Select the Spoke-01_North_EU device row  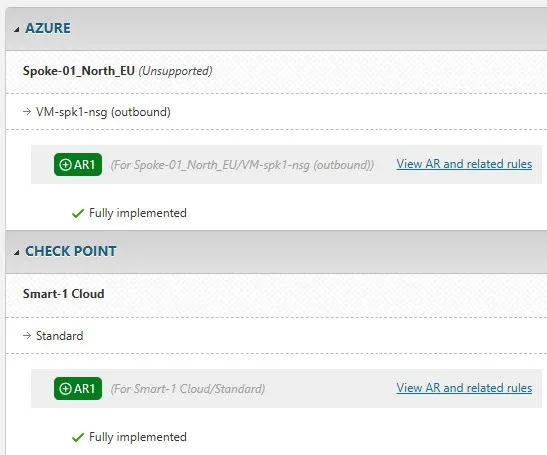click(x=276, y=72)
